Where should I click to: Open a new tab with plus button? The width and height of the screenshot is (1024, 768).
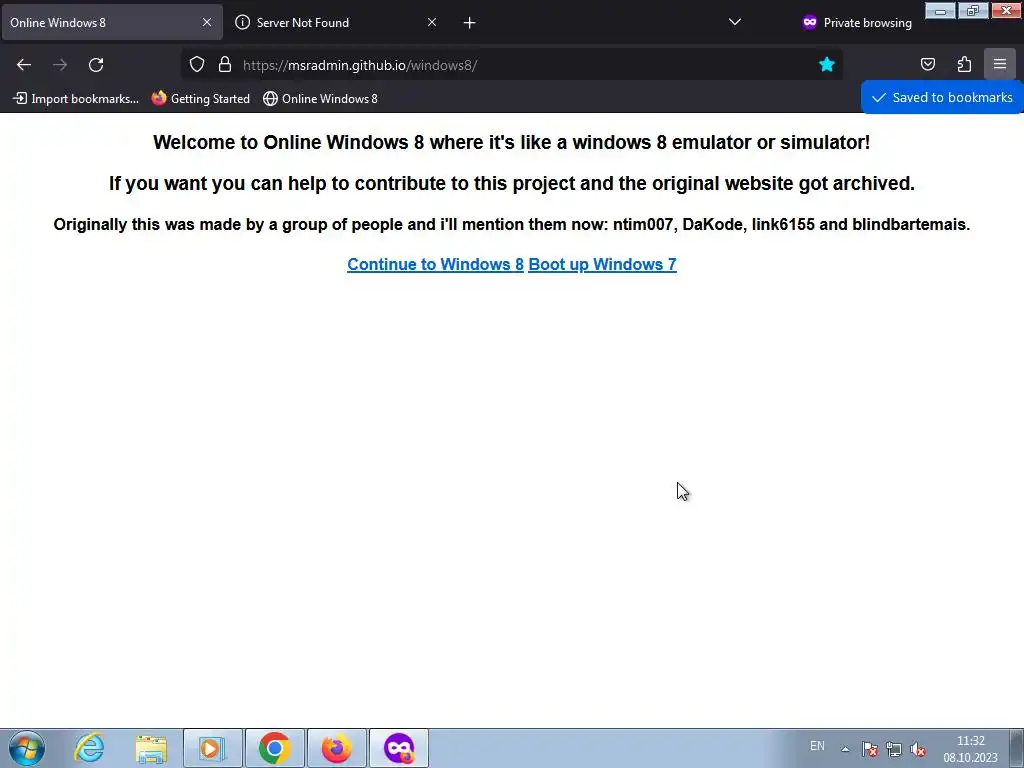coord(470,23)
